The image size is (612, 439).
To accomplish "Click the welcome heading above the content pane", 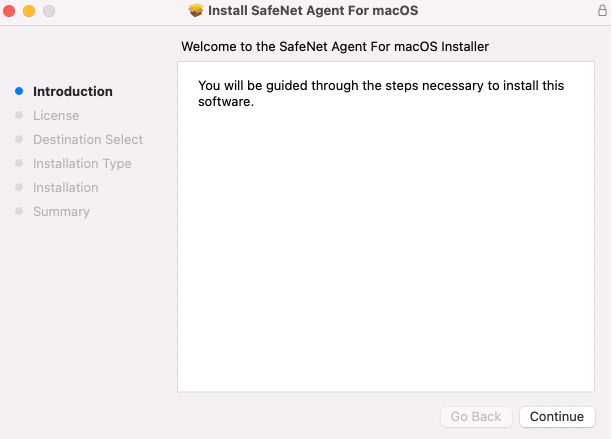I will (335, 47).
